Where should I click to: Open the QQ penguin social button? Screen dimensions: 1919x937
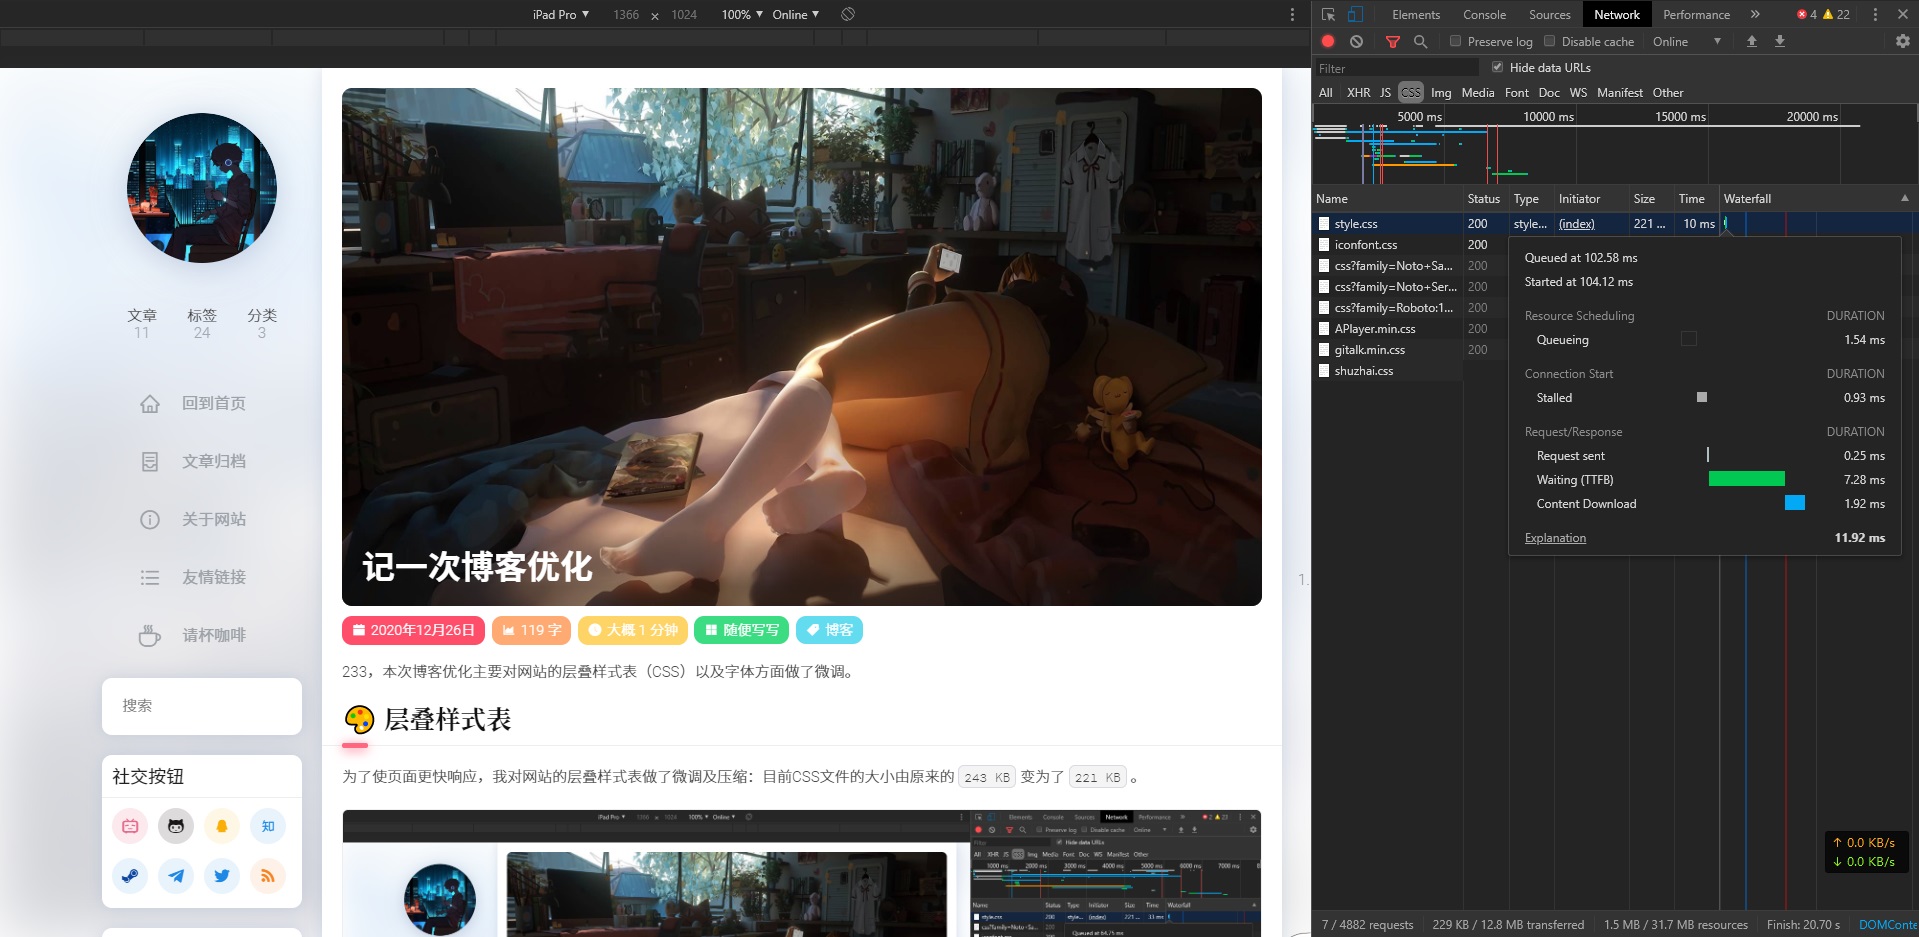[x=222, y=826]
